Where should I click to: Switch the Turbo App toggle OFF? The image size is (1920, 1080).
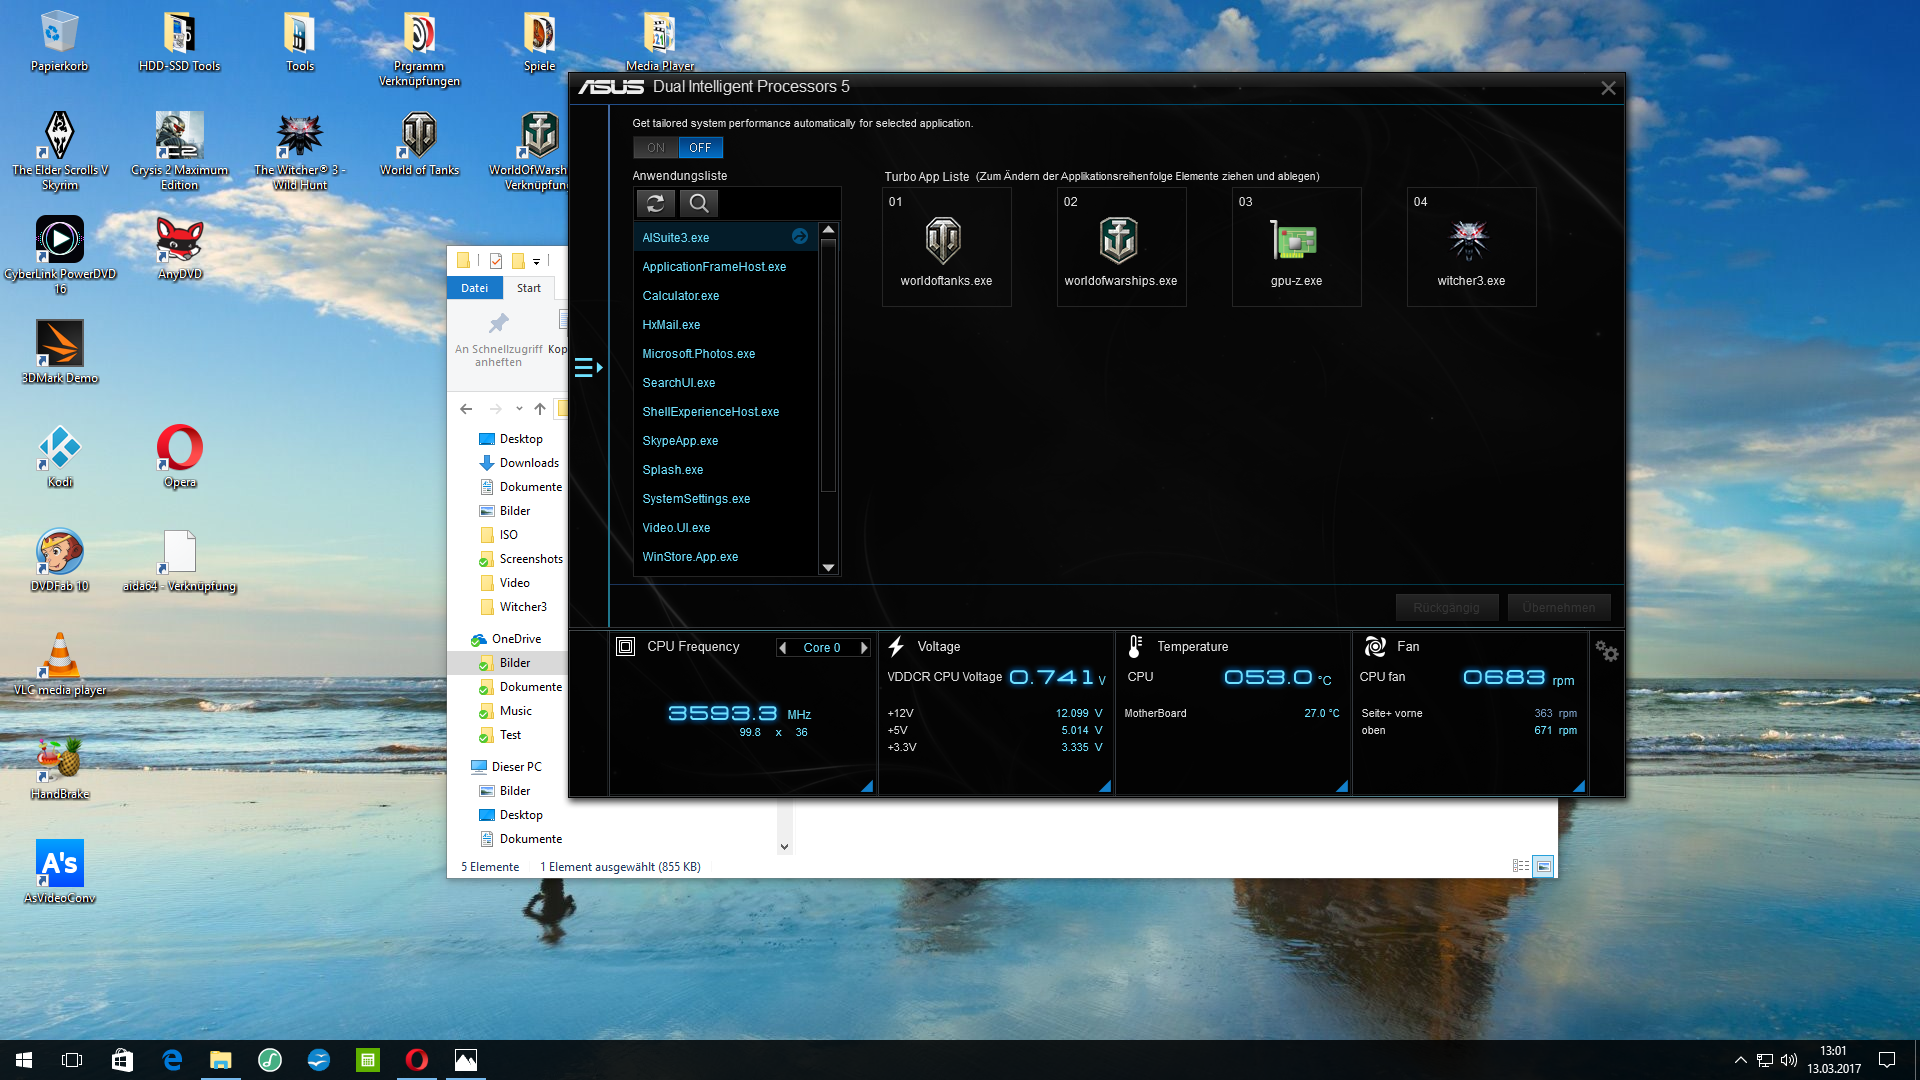700,148
